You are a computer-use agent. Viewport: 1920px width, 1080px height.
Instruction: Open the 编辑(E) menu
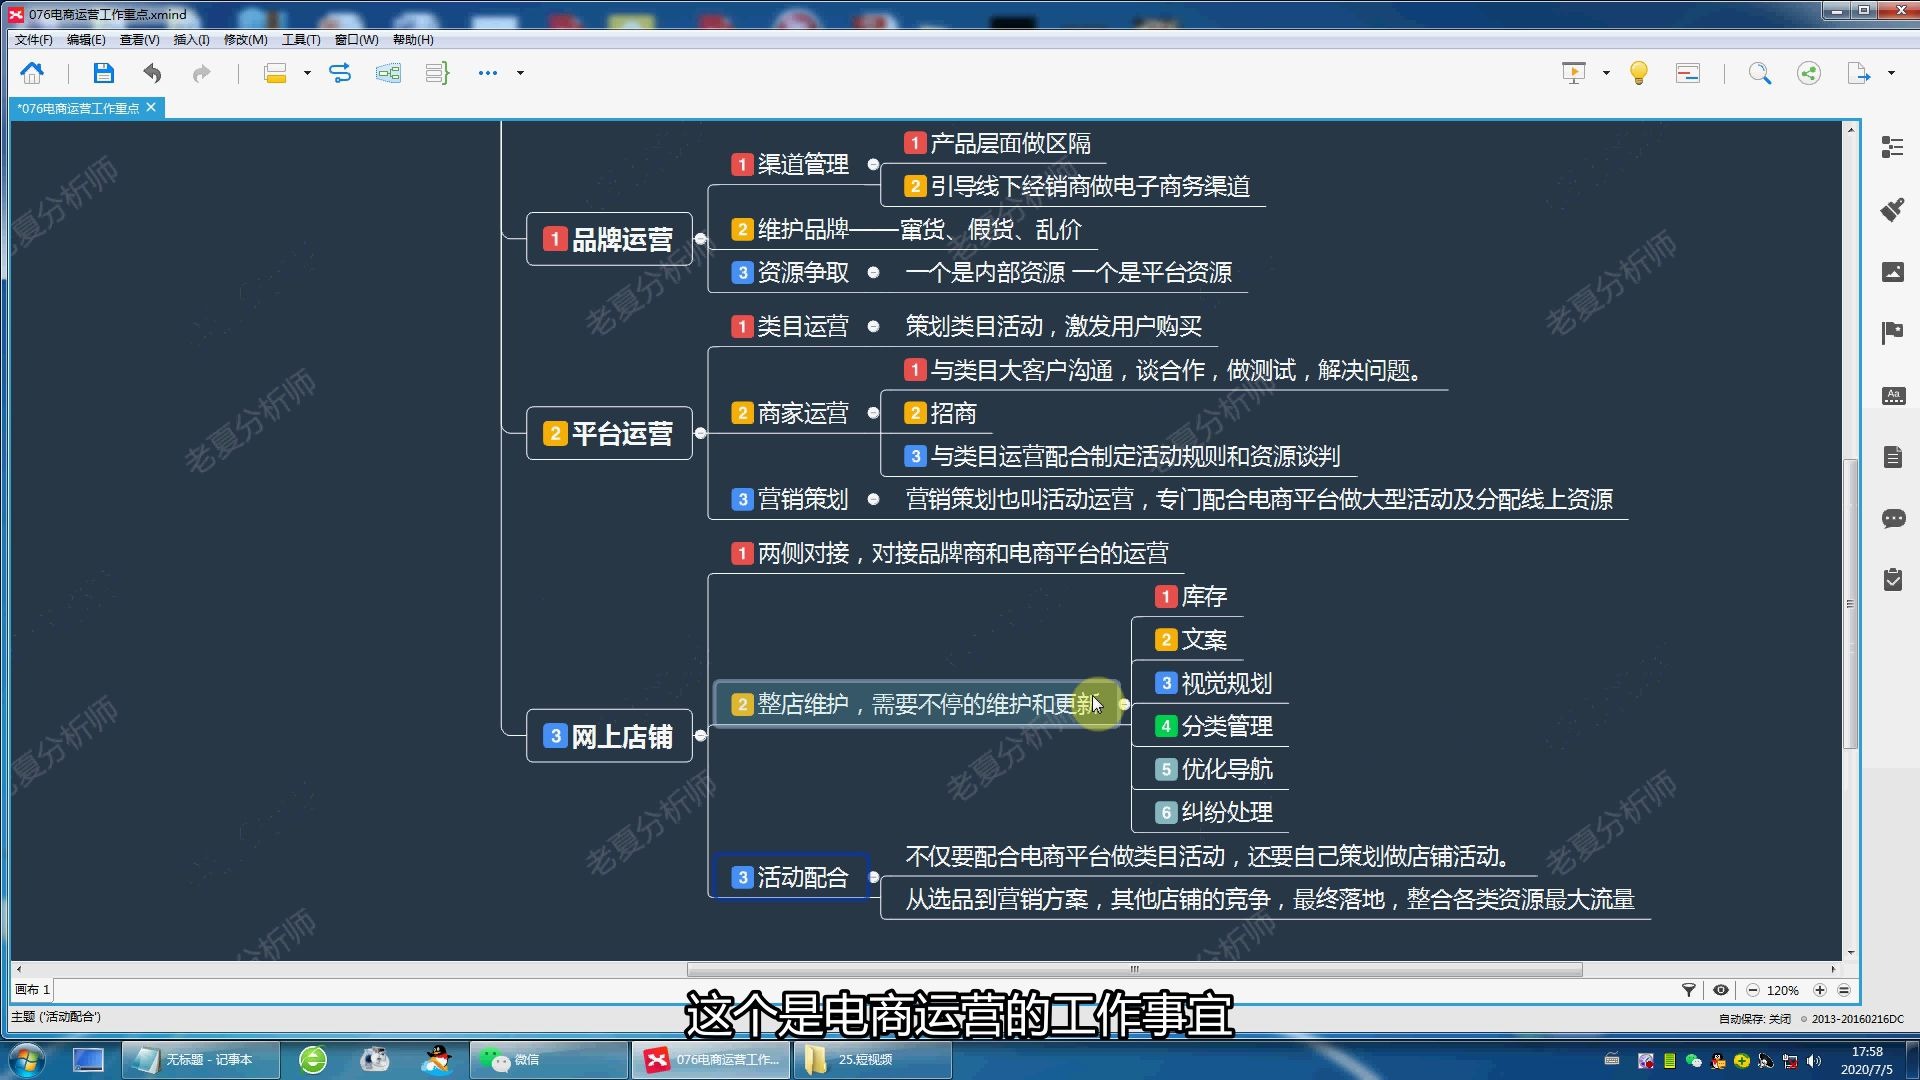click(x=86, y=40)
